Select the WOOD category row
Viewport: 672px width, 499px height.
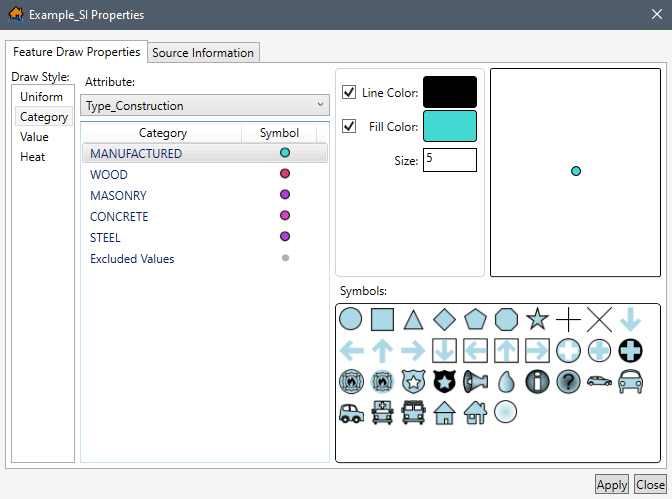pyautogui.click(x=205, y=174)
